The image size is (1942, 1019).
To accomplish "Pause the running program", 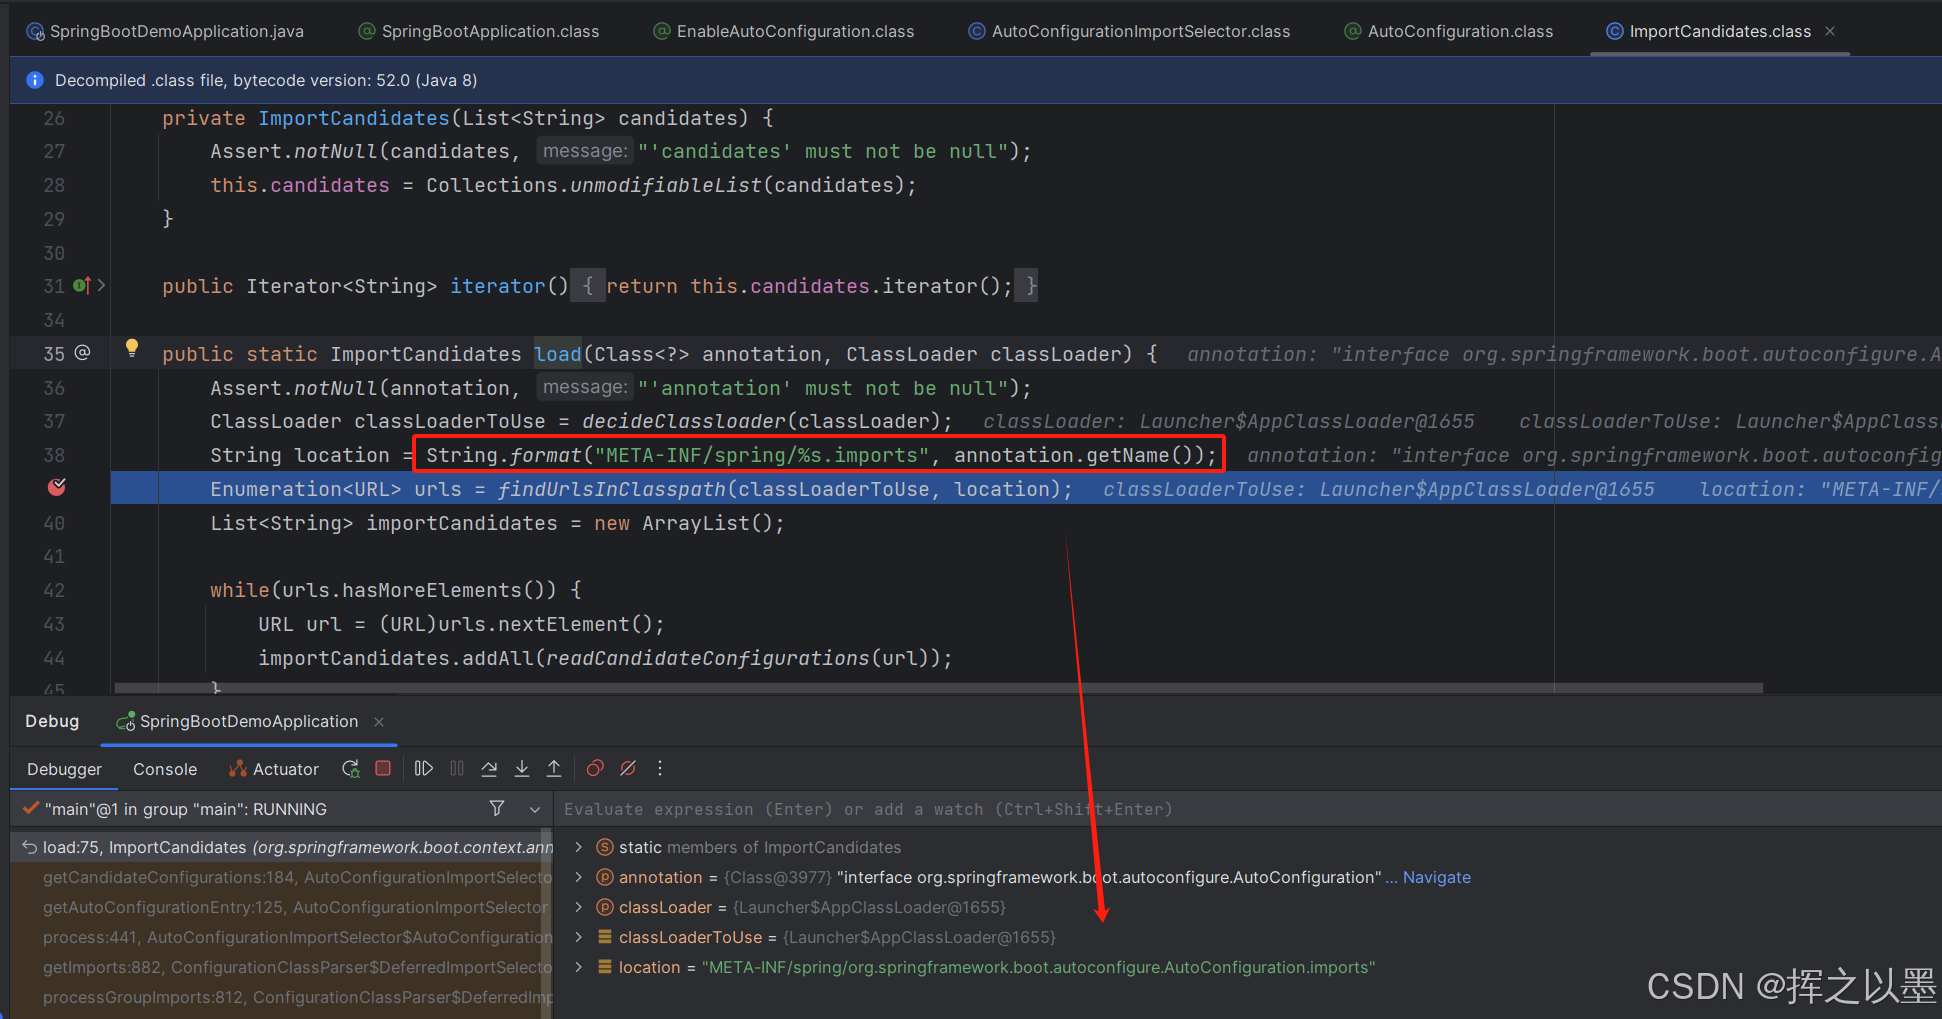I will pyautogui.click(x=457, y=768).
